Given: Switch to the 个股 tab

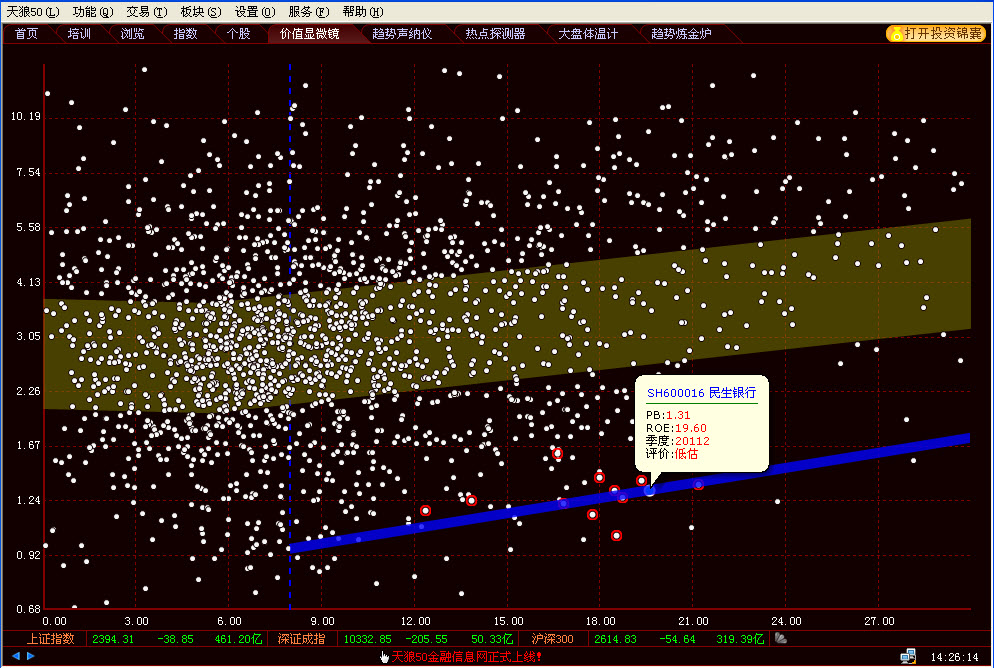Looking at the screenshot, I should [x=238, y=34].
